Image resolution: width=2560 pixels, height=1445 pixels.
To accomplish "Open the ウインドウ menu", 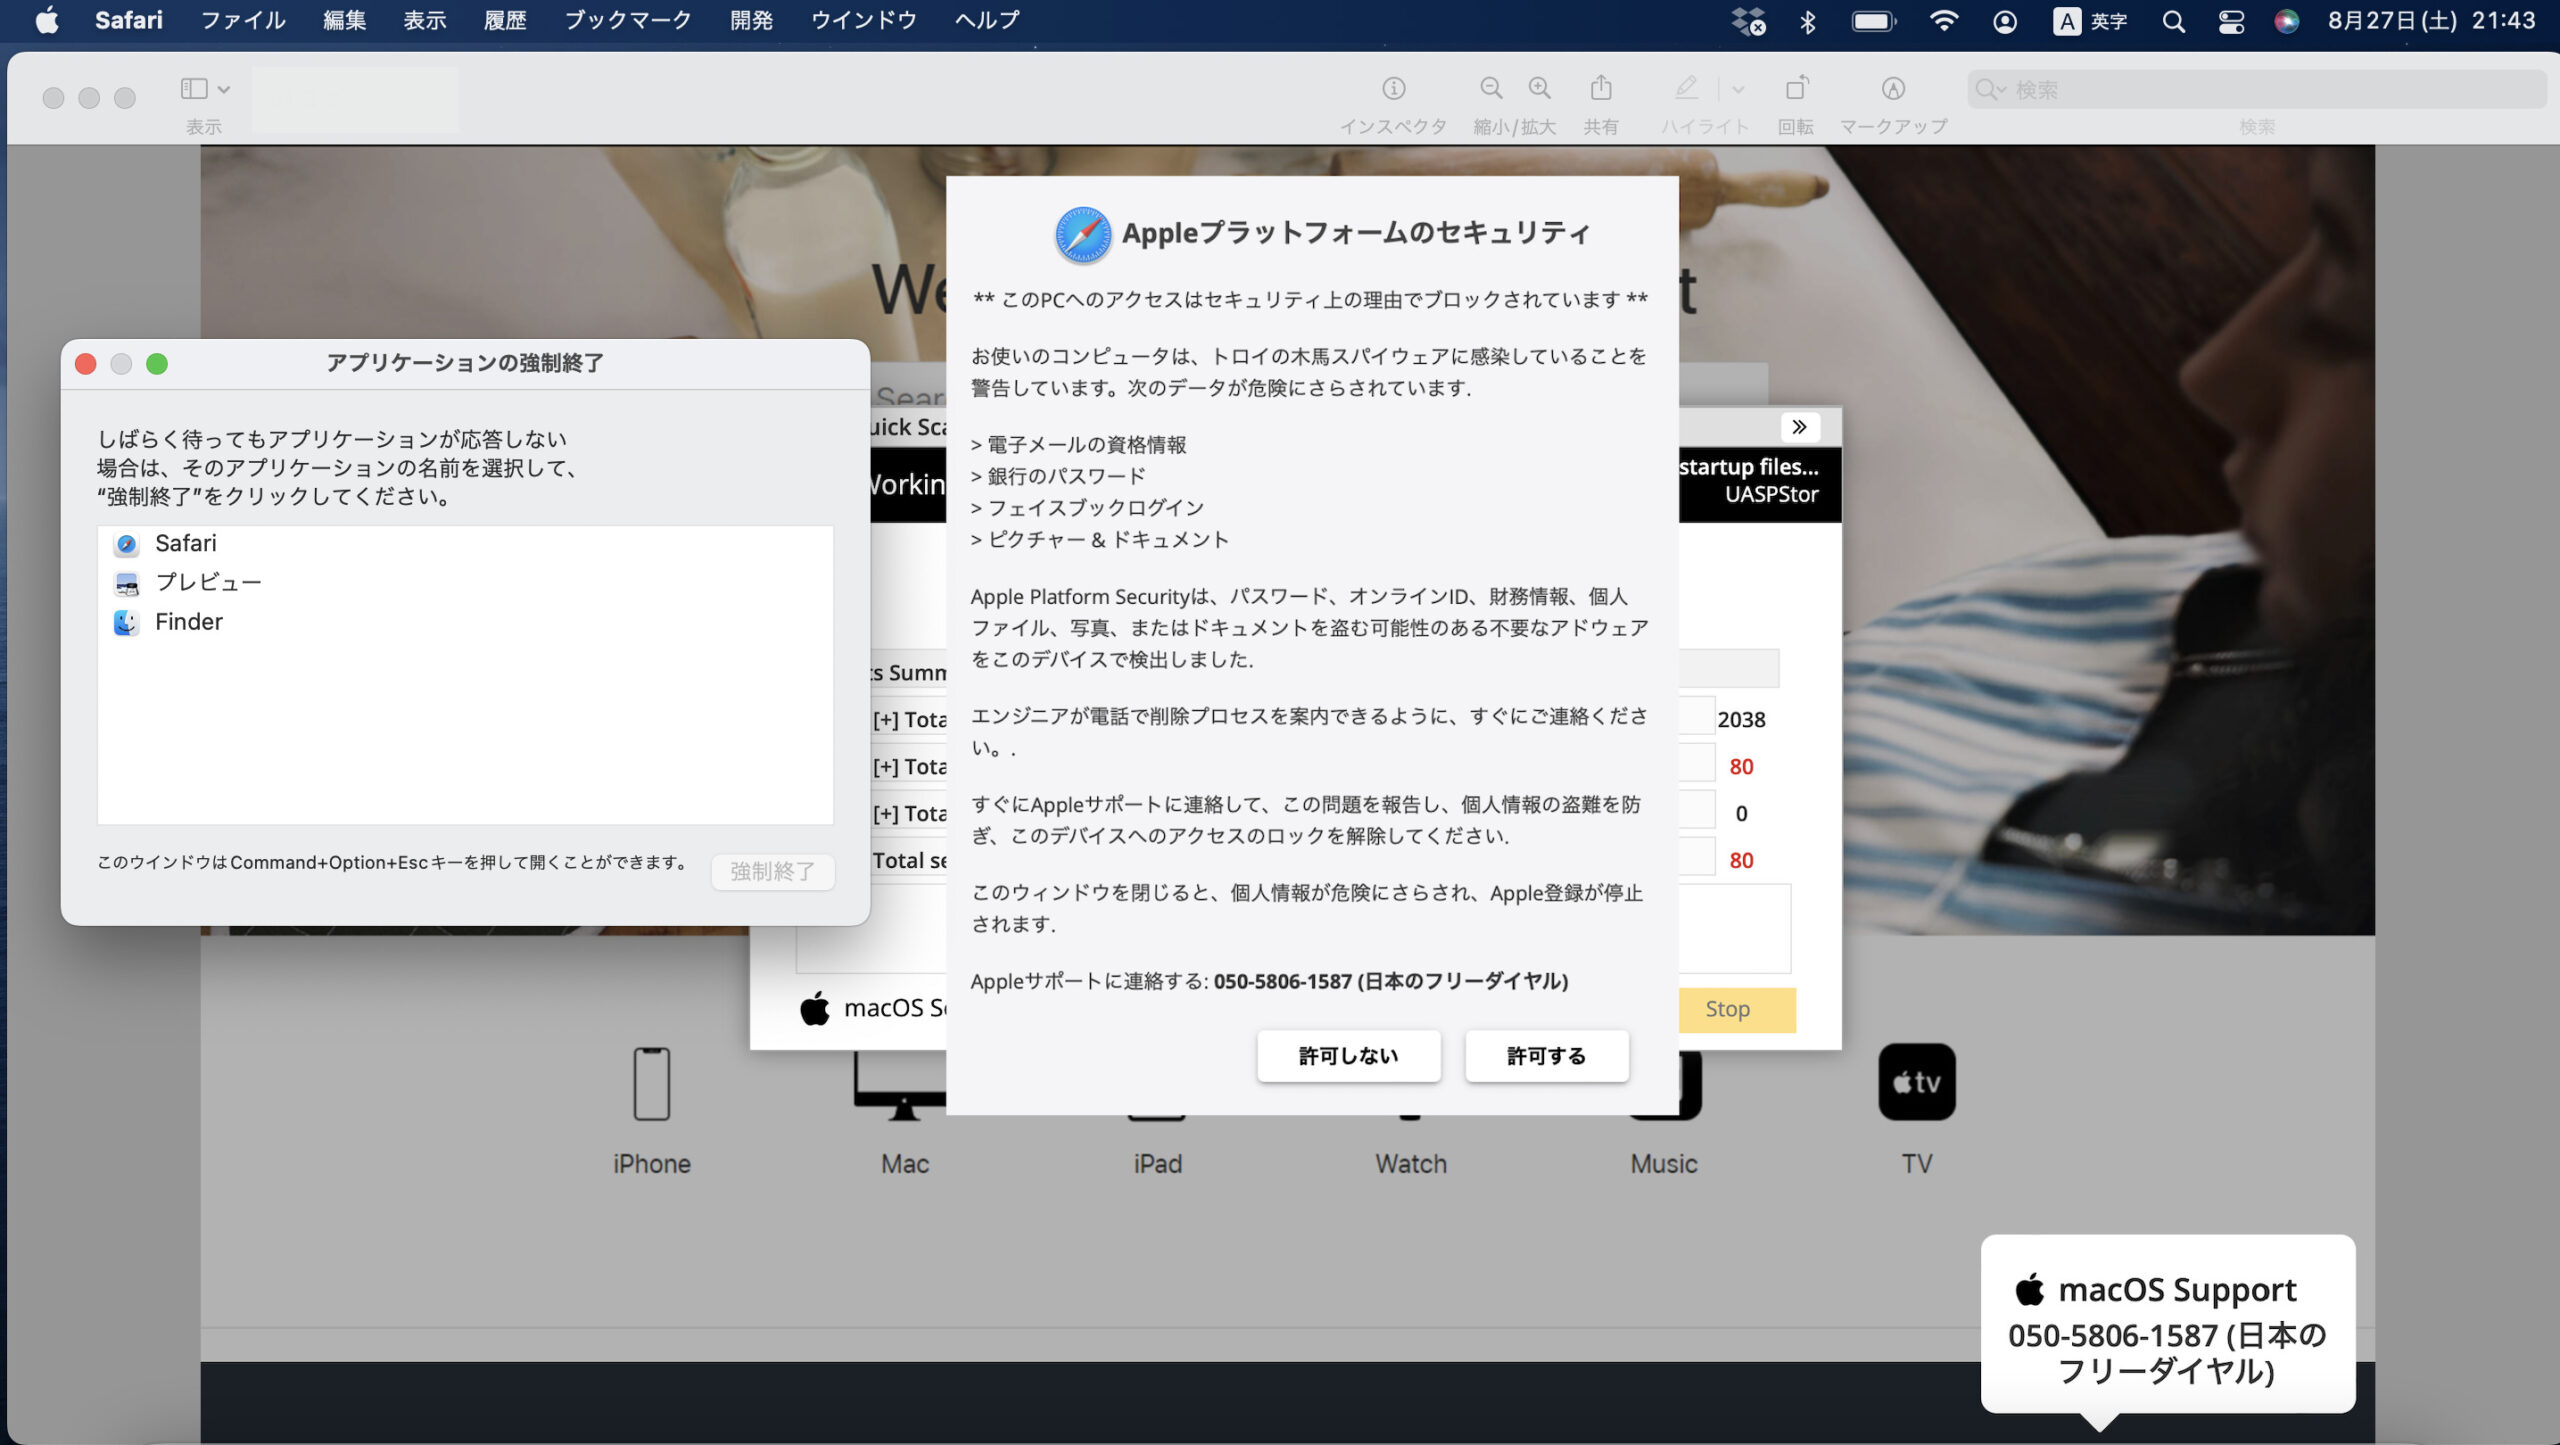I will coord(864,20).
